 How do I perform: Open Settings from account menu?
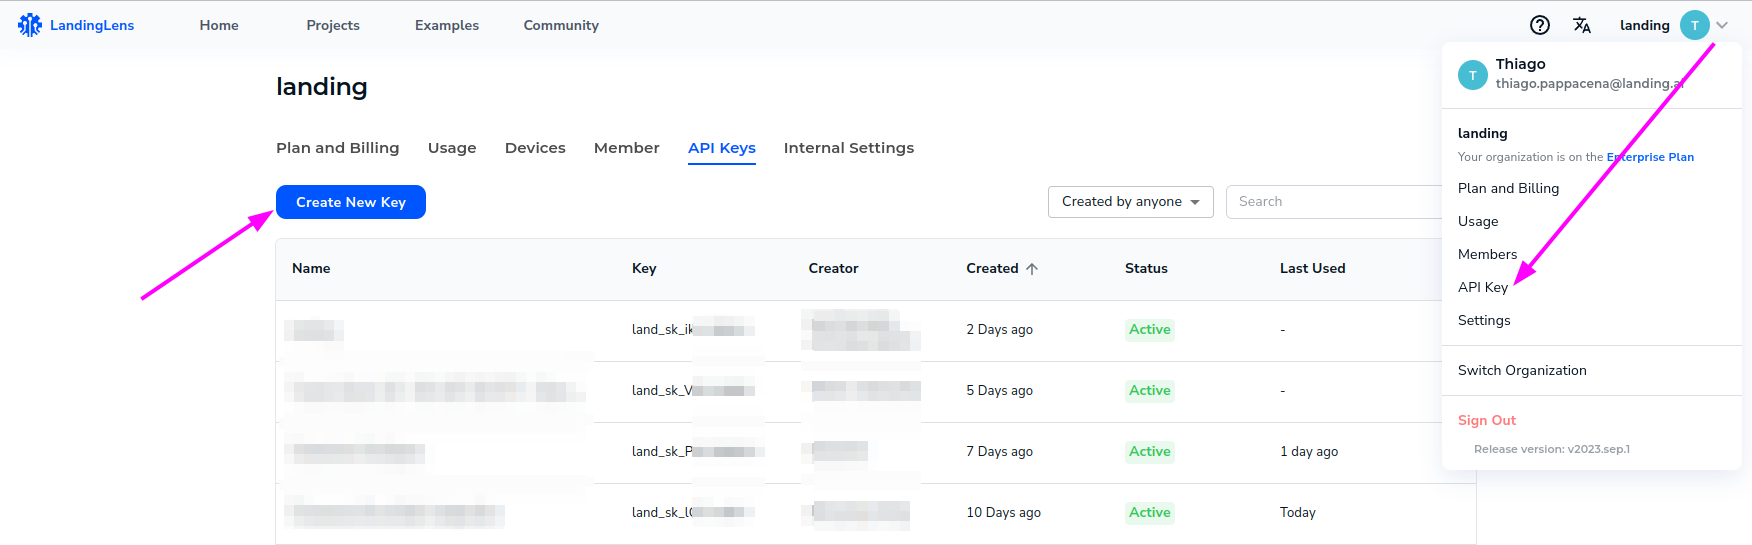1484,320
